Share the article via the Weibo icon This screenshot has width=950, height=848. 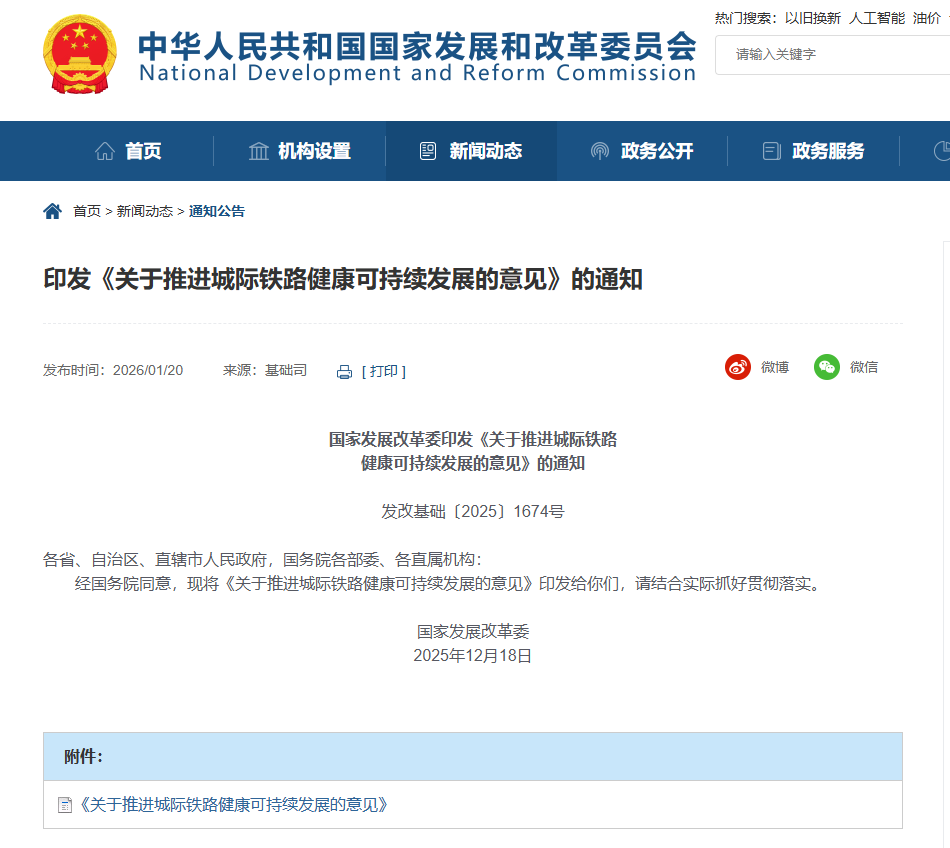tap(737, 367)
